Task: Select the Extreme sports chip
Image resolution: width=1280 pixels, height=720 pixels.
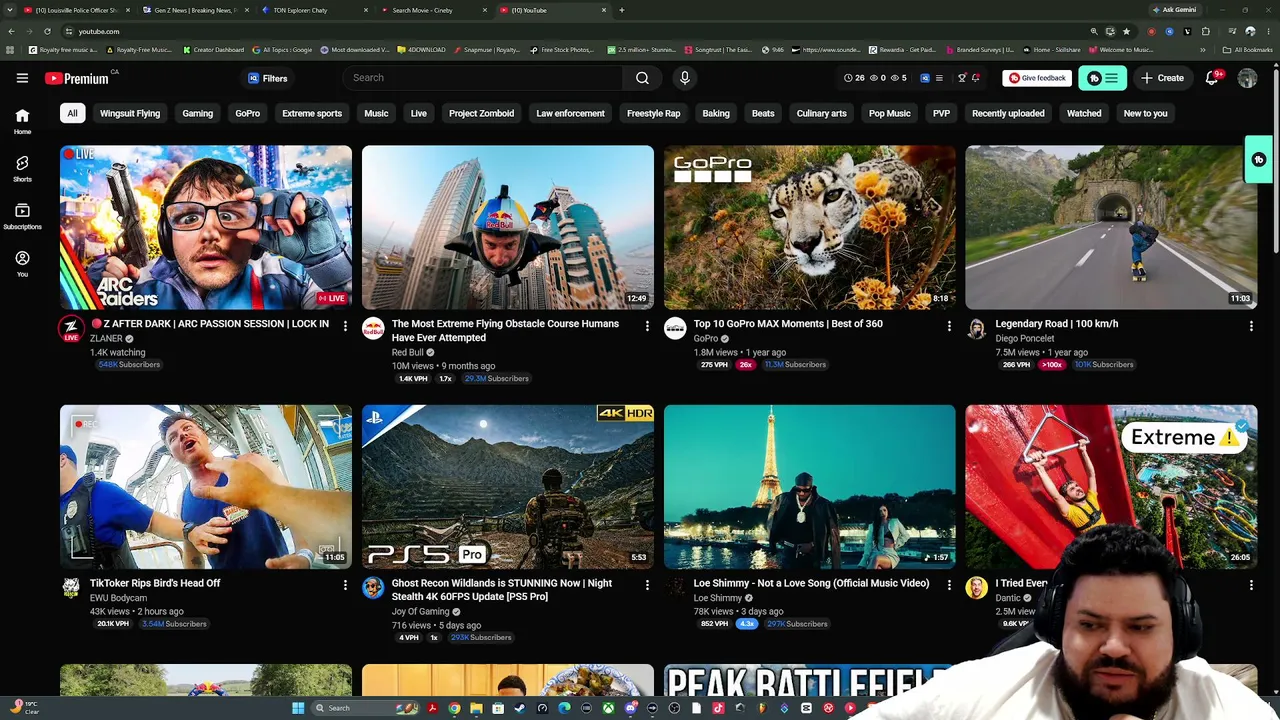Action: pos(312,113)
